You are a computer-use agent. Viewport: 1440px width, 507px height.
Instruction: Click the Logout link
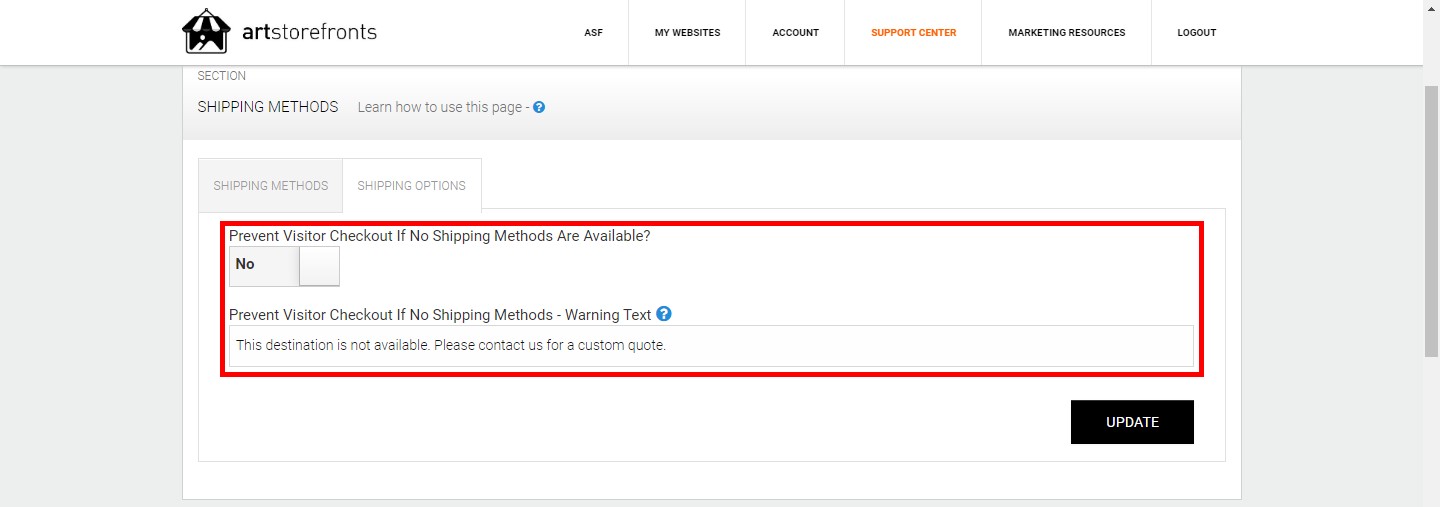(x=1196, y=33)
